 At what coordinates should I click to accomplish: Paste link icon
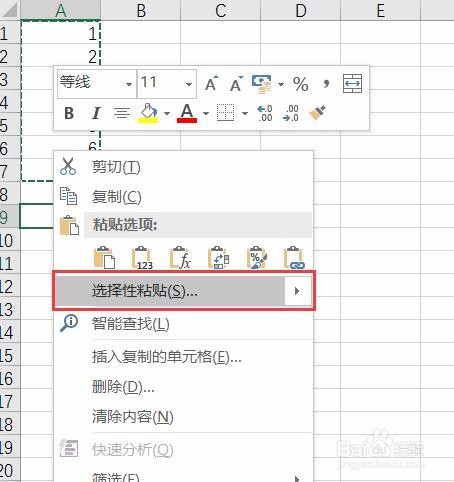[294, 257]
